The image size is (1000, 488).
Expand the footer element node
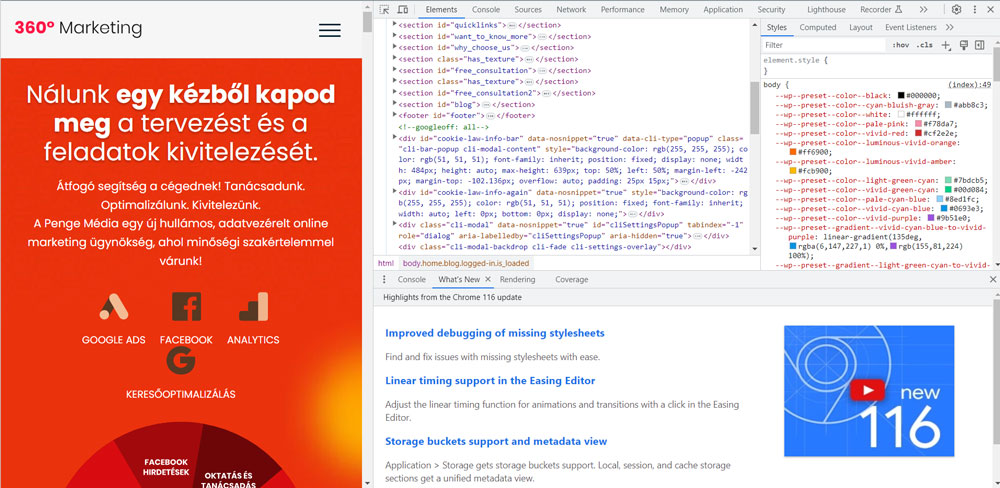coord(395,115)
